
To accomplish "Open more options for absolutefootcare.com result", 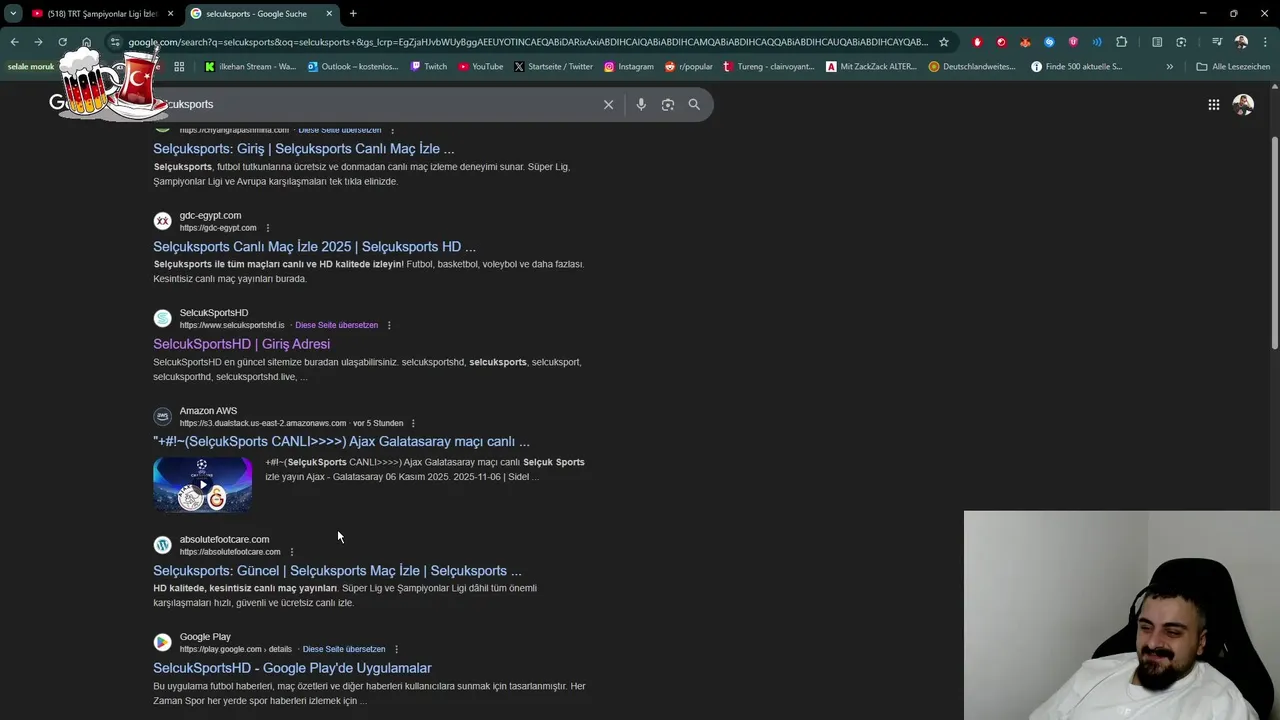I will tap(291, 552).
